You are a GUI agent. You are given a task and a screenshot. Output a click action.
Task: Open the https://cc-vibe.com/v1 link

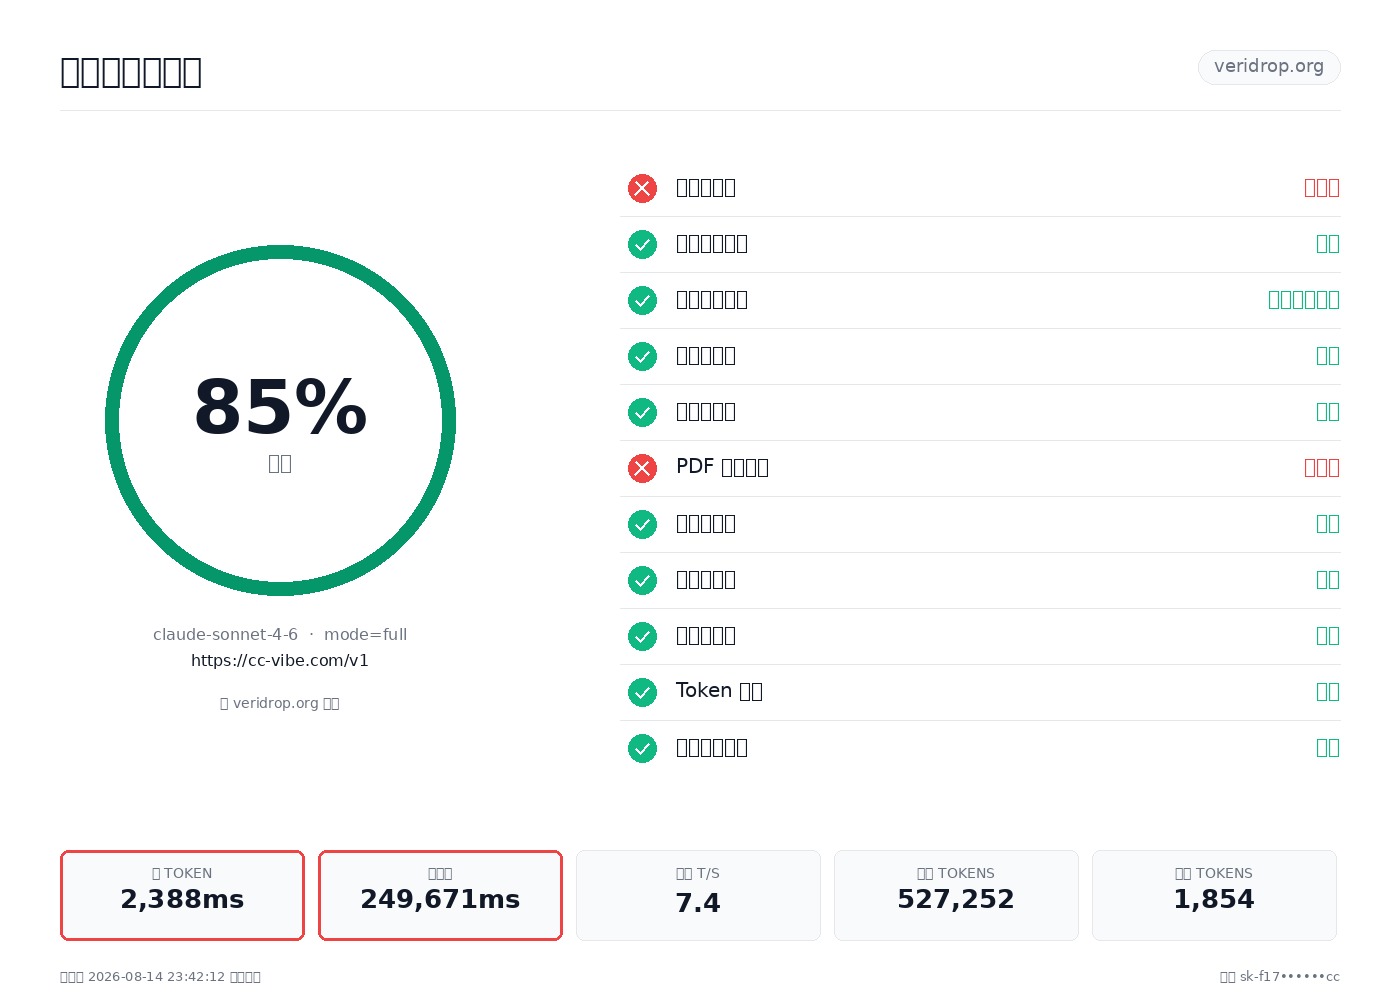tap(280, 660)
